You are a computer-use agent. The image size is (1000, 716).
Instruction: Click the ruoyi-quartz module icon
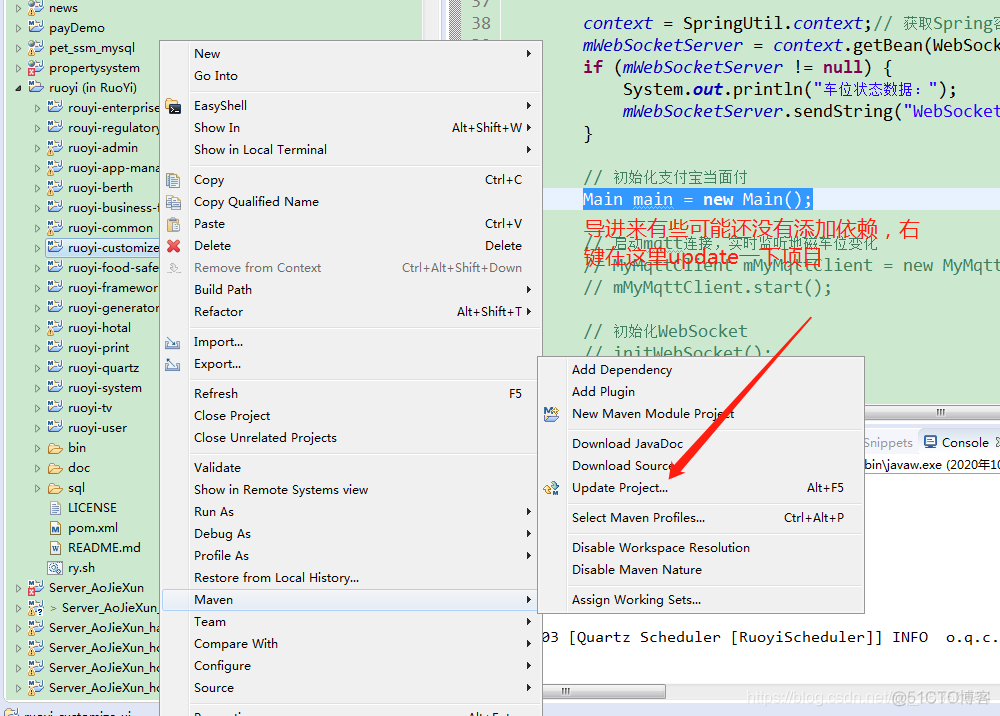[55, 368]
